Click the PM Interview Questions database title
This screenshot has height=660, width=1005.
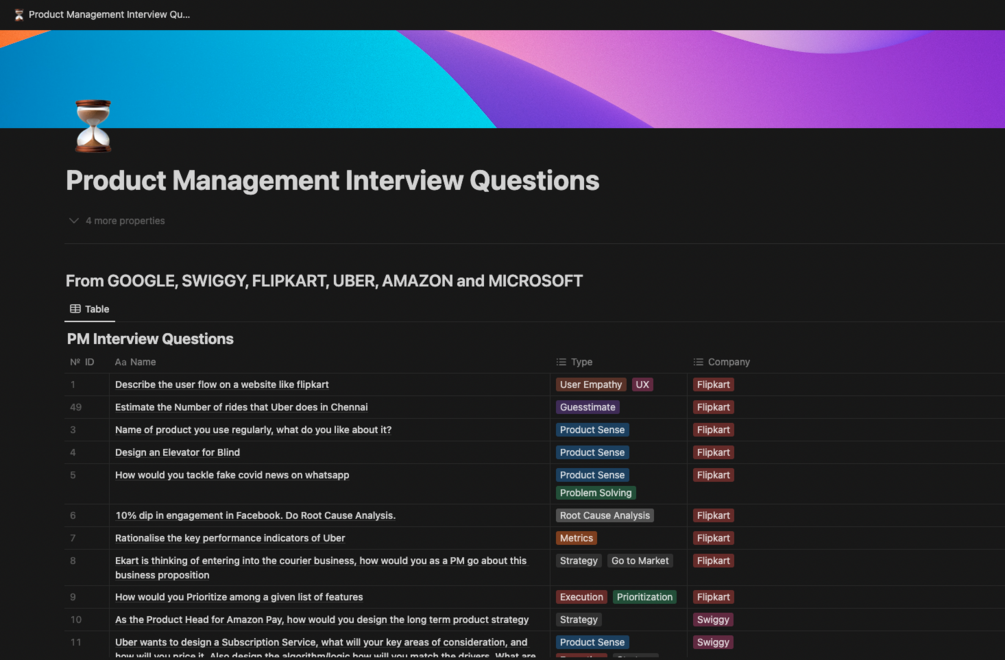coord(150,339)
